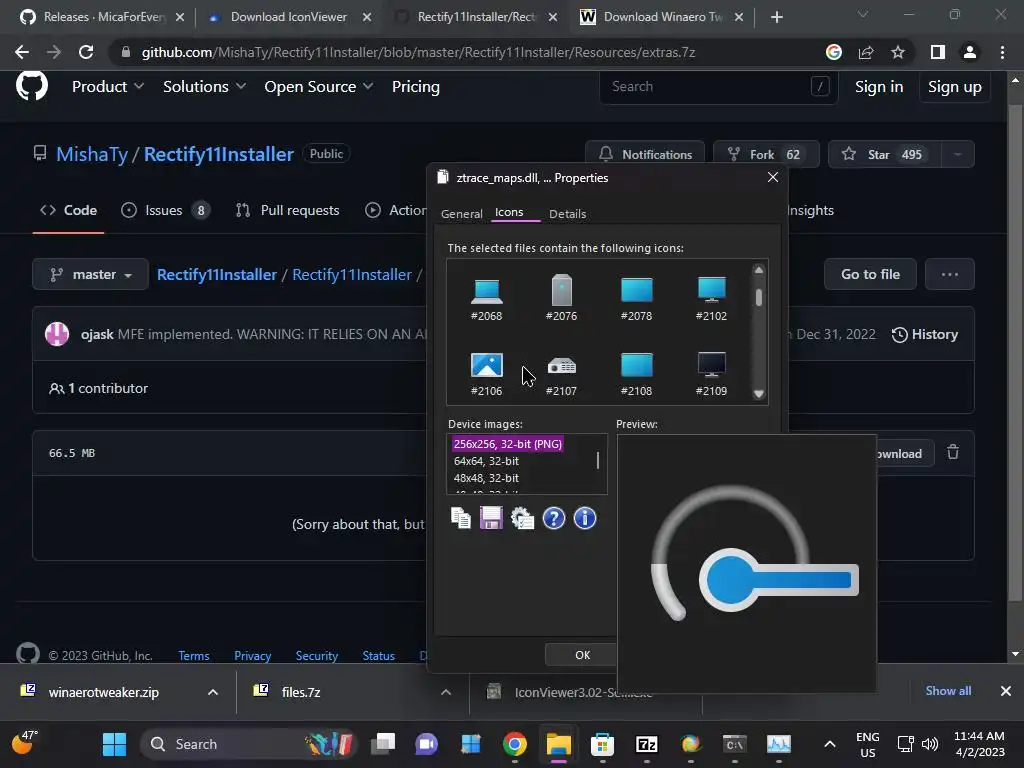Open Pricing page on GitHub
This screenshot has width=1024, height=768.
tap(415, 87)
